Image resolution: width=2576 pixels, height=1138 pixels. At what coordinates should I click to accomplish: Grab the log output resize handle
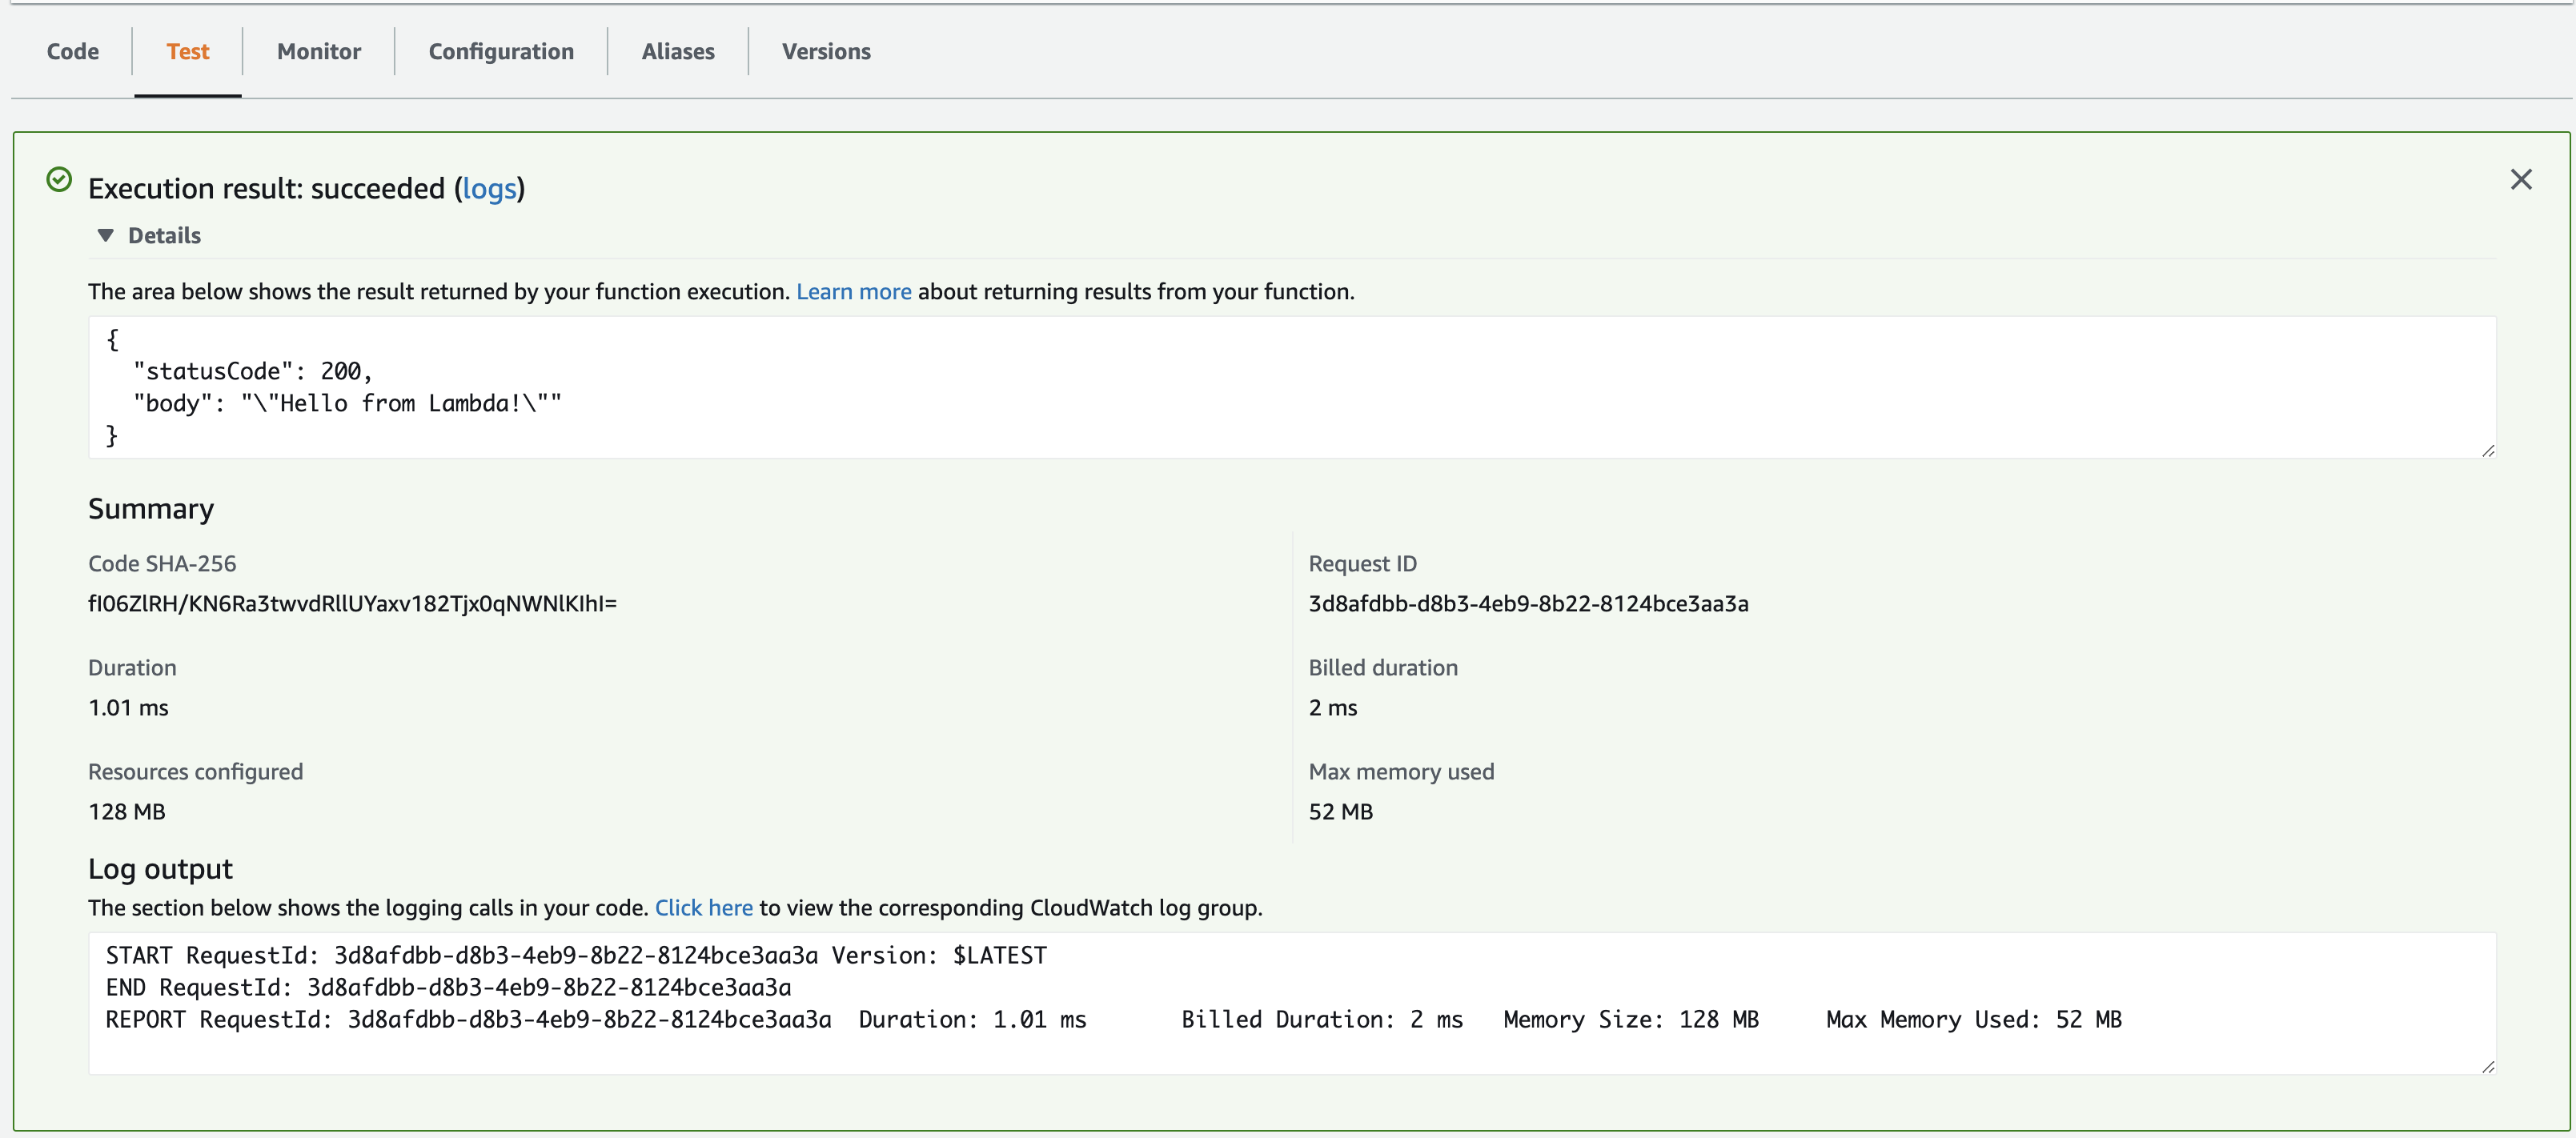pos(2488,1067)
